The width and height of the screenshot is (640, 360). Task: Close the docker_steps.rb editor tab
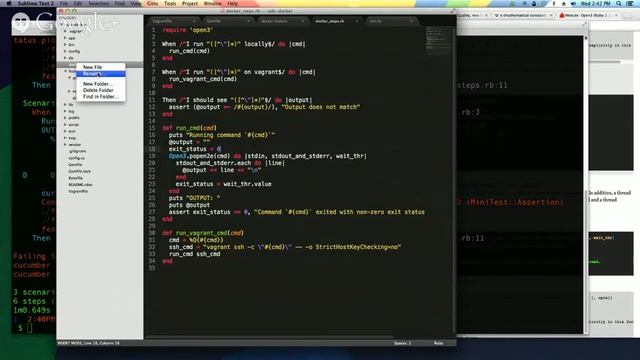click(x=357, y=21)
